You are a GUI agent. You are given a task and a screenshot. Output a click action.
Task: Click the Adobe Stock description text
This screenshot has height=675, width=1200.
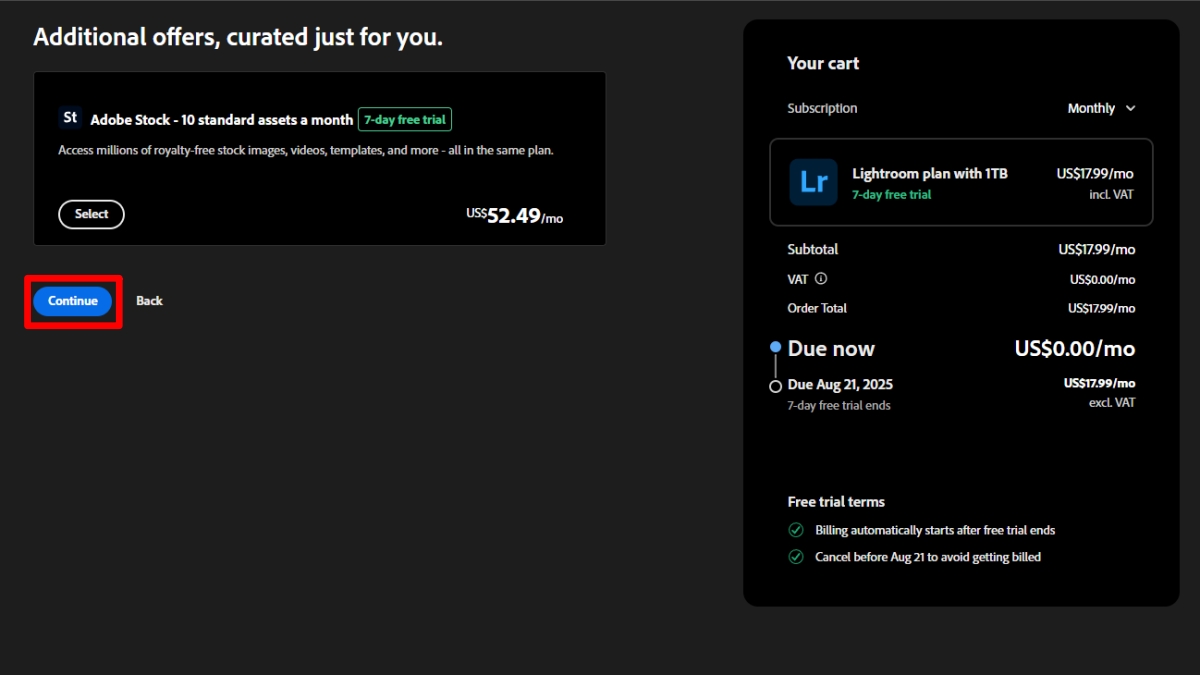point(306,150)
